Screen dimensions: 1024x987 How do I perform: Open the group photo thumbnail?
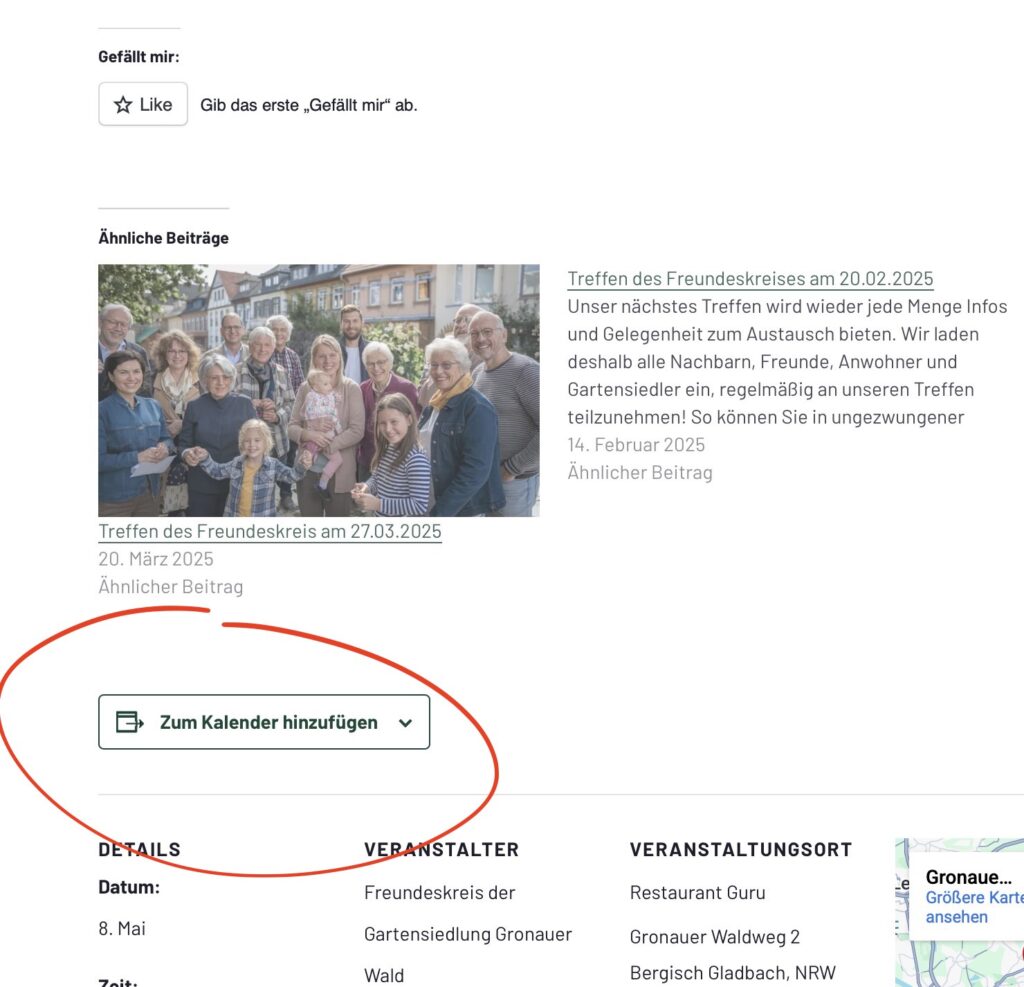pyautogui.click(x=319, y=390)
